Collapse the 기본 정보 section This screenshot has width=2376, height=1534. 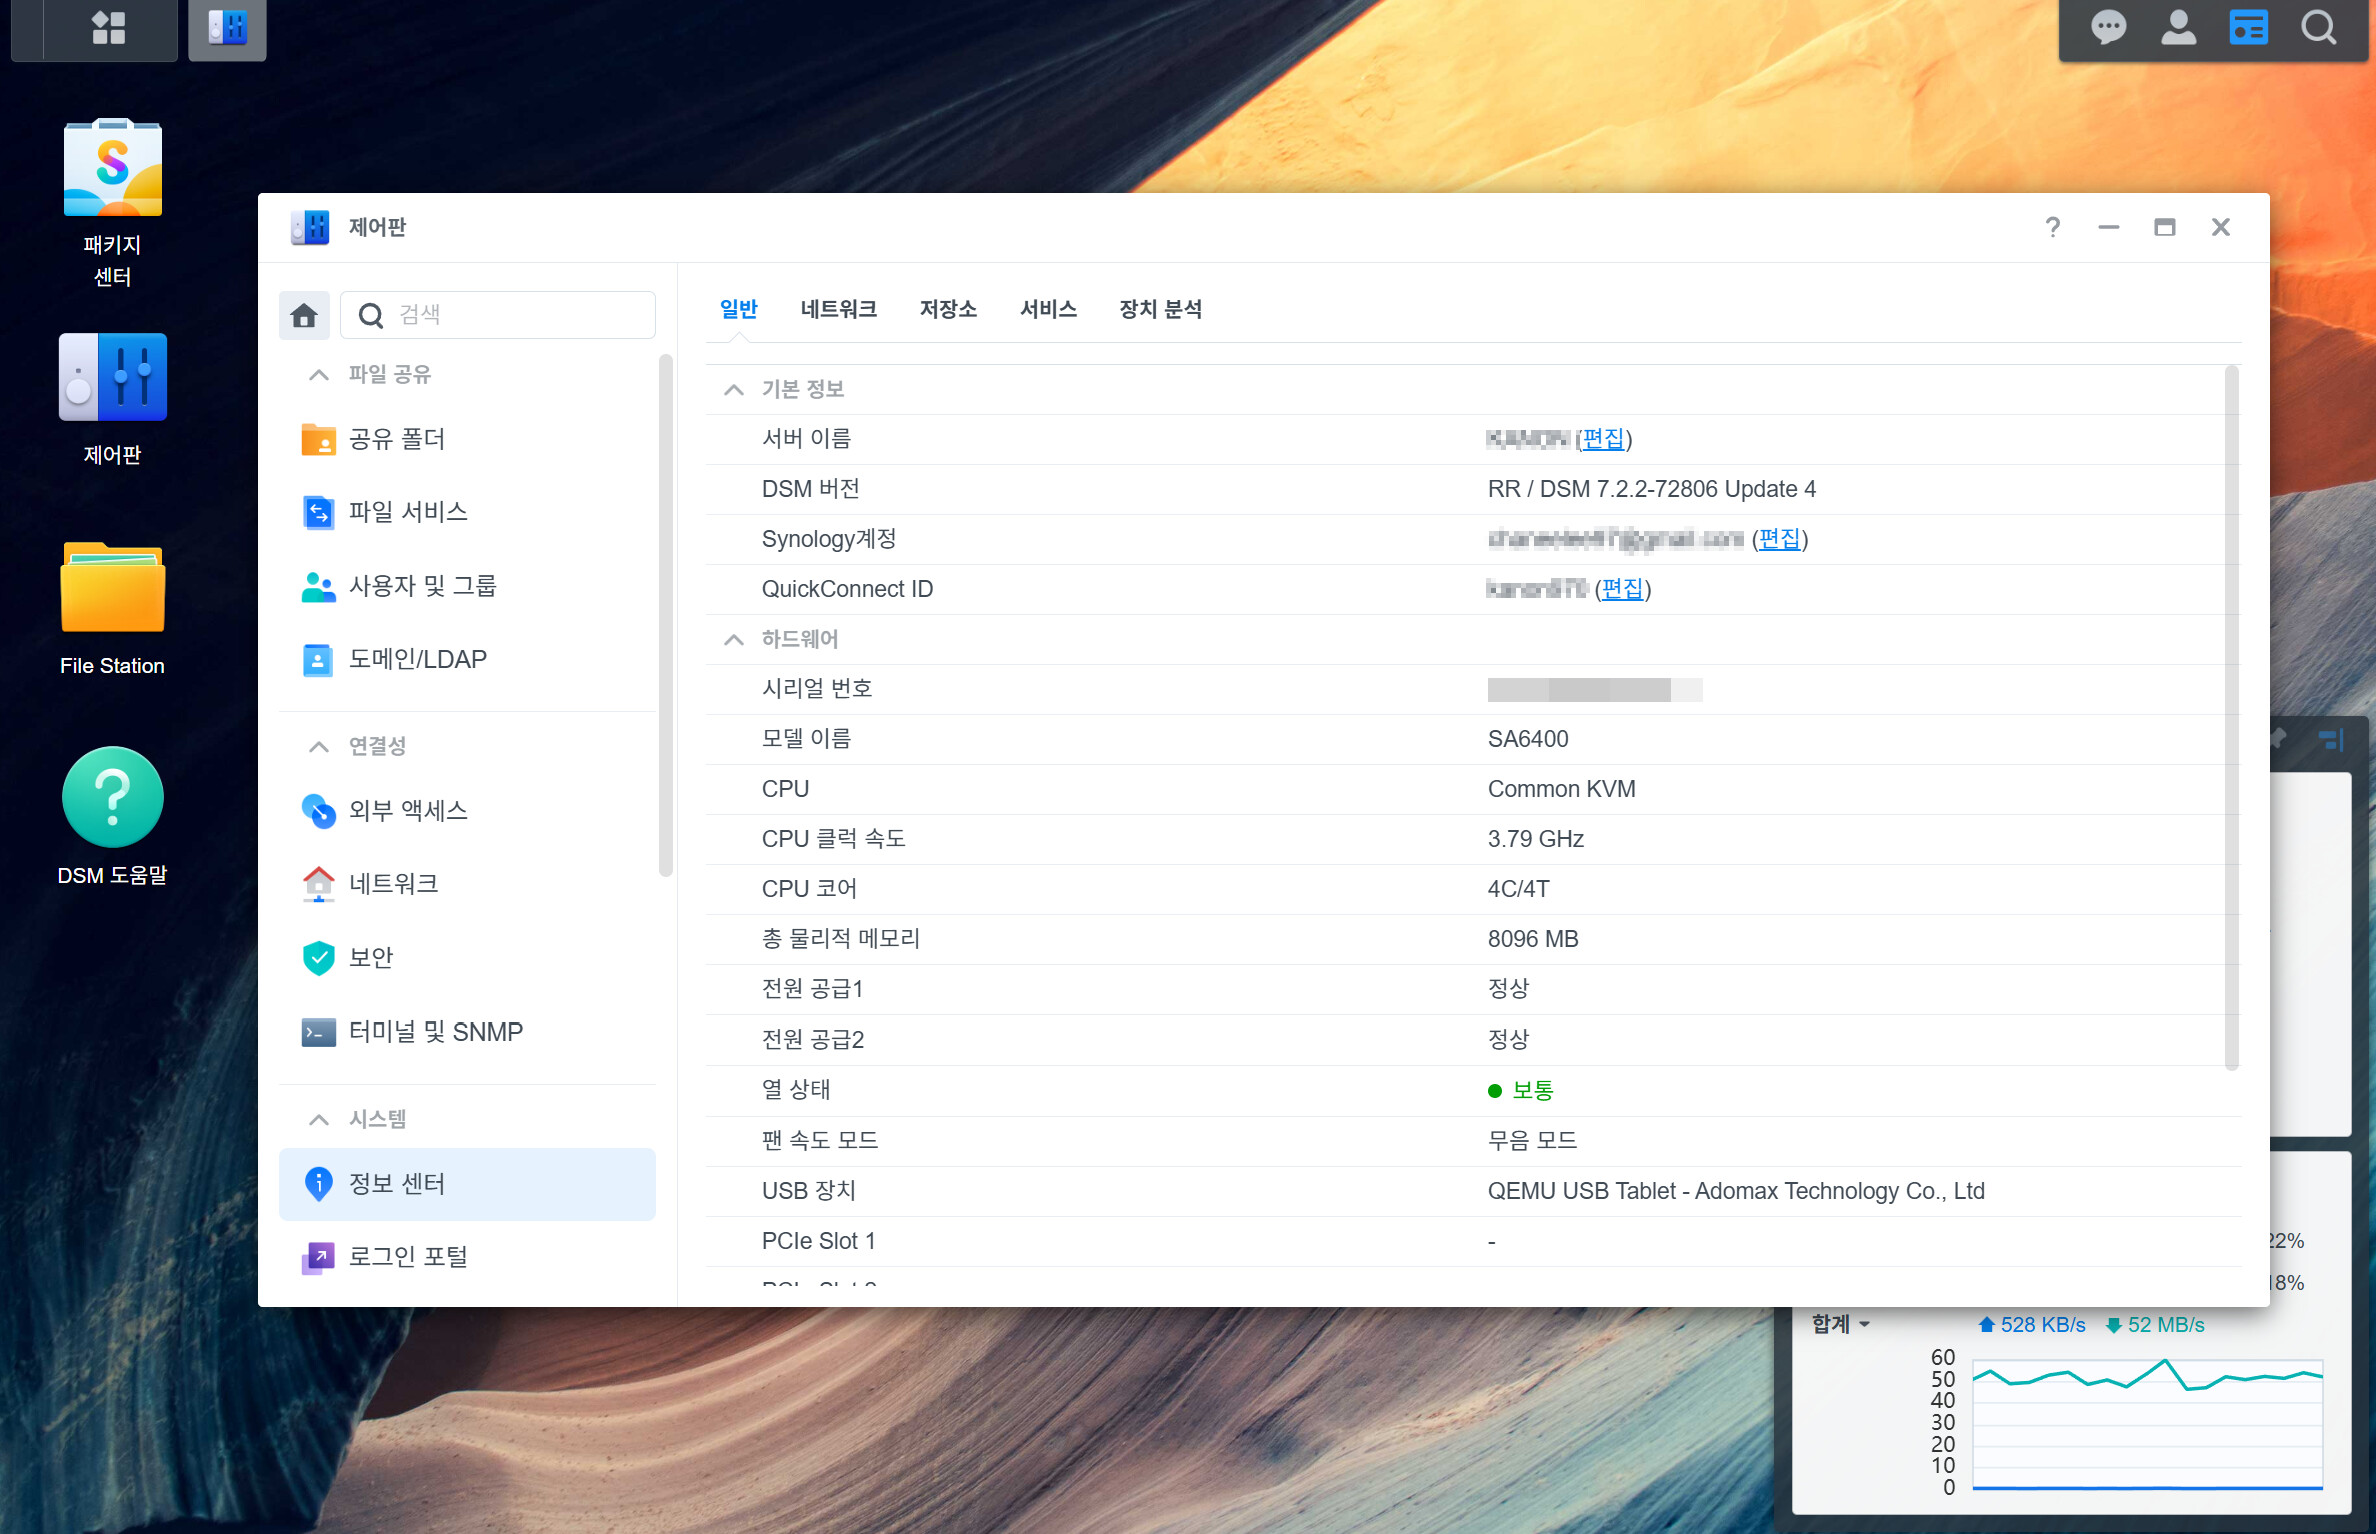point(734,390)
